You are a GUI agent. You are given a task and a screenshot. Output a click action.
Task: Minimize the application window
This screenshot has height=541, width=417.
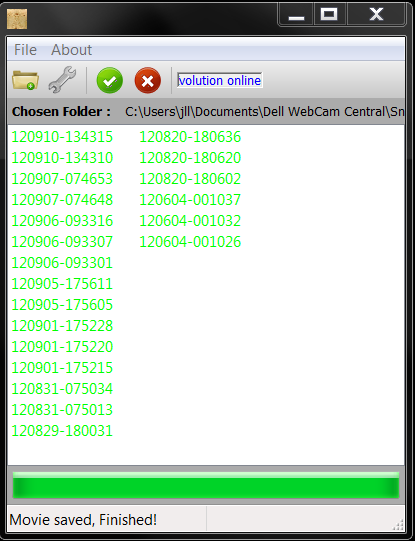296,14
